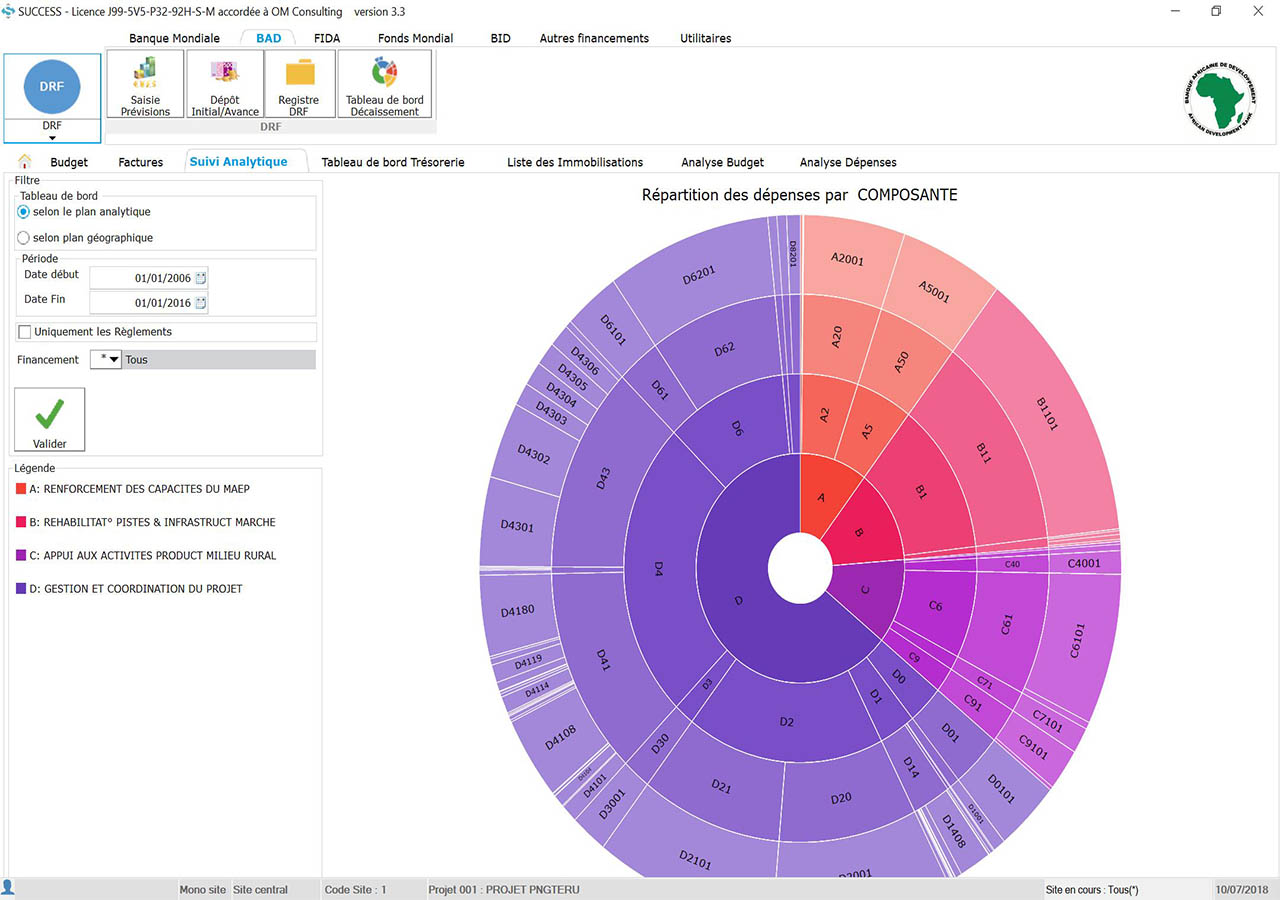
Task: Click the innermost D chart segment
Action: click(x=738, y=600)
